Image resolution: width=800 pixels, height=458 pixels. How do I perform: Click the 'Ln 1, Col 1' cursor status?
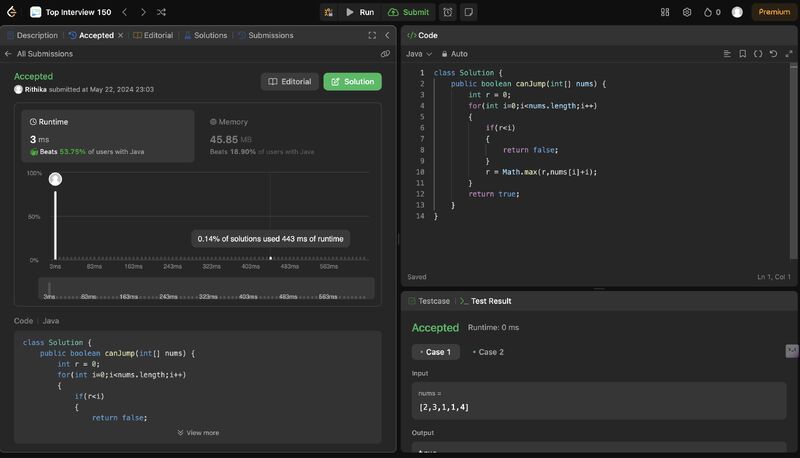[773, 277]
